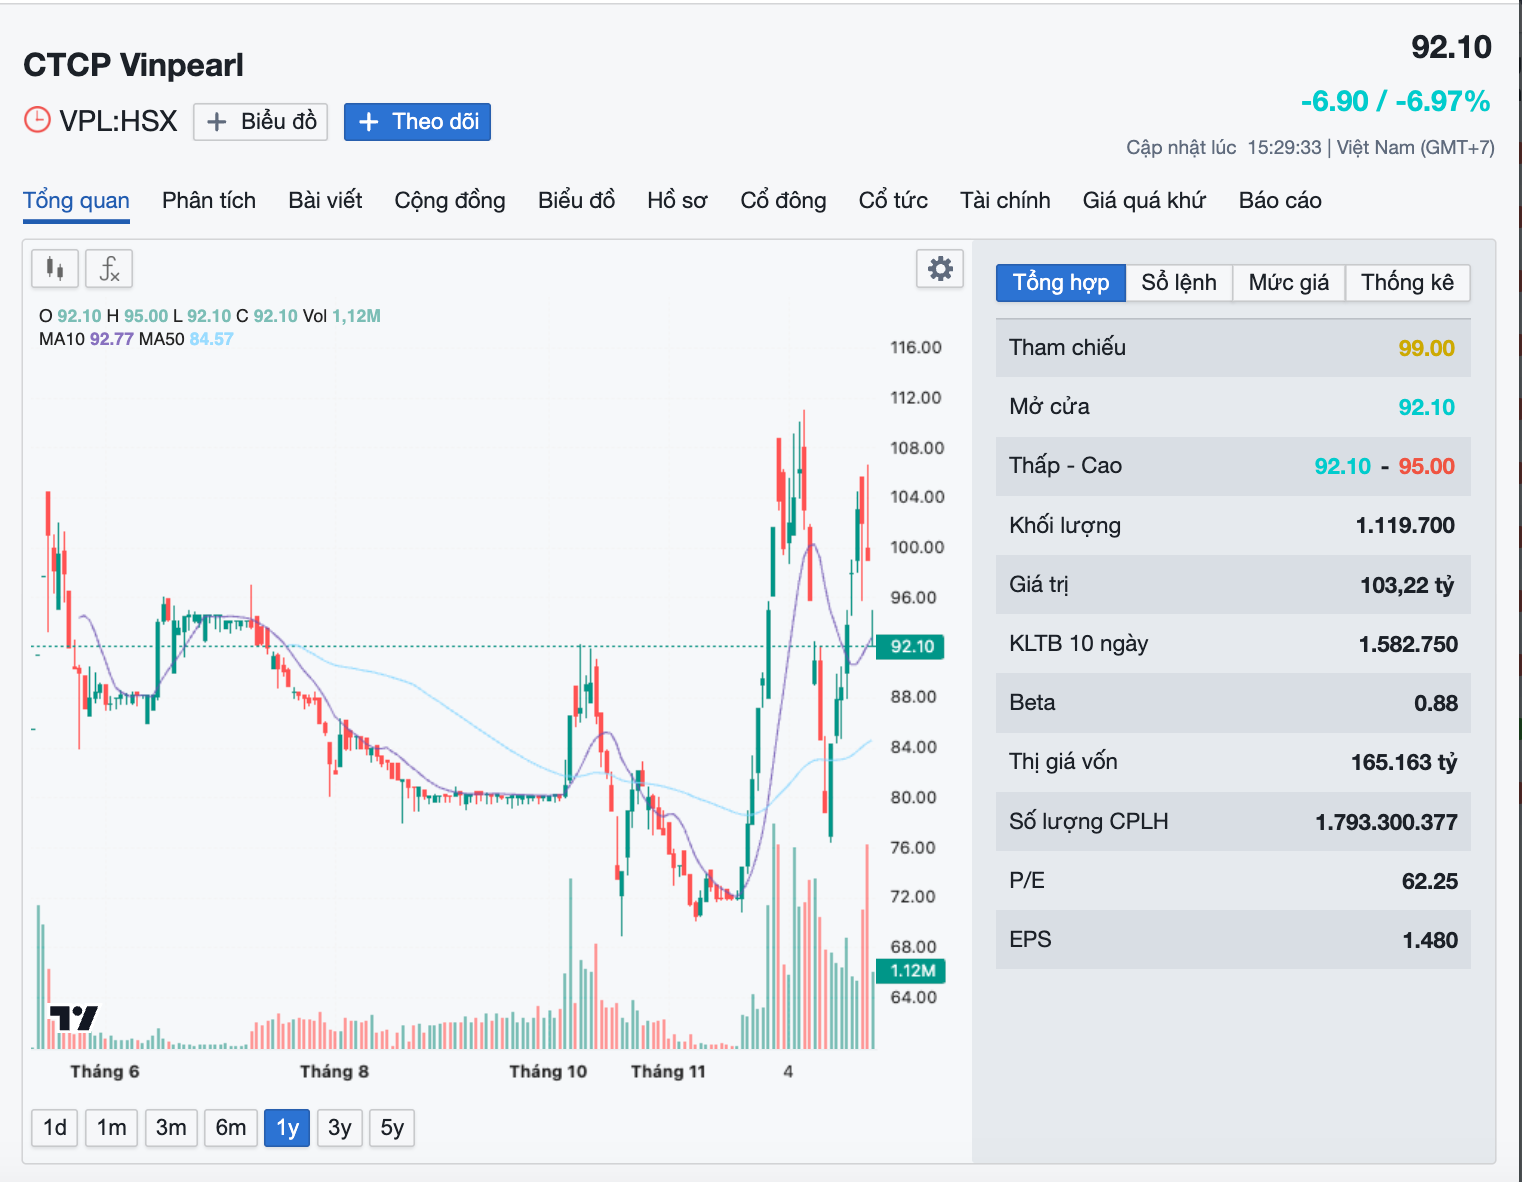Click the 116.00 price axis label
Screen dimensions: 1522x1182
[x=916, y=348]
